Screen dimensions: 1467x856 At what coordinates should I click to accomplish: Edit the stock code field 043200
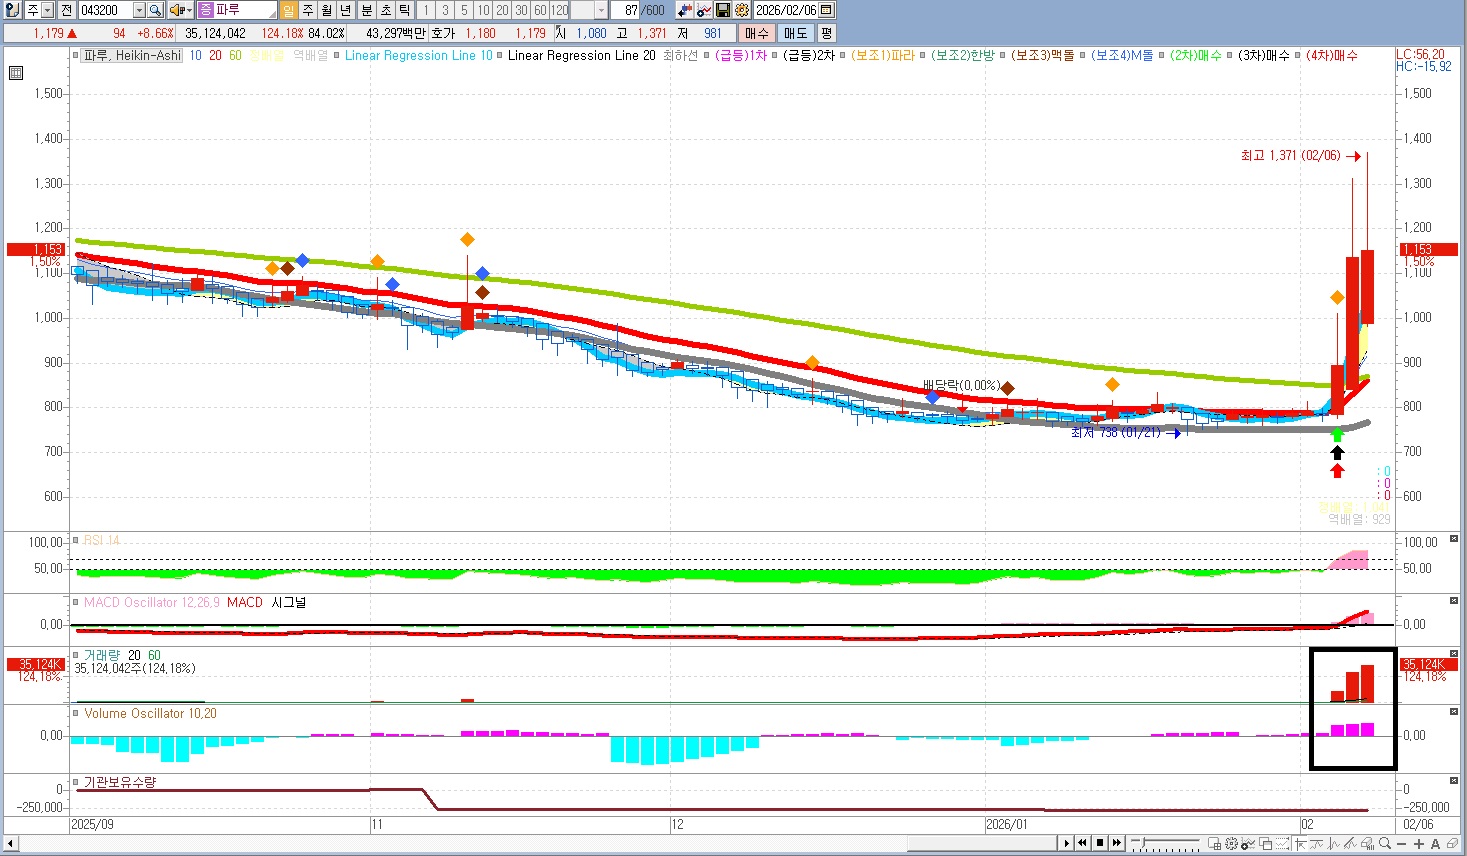[x=106, y=10]
